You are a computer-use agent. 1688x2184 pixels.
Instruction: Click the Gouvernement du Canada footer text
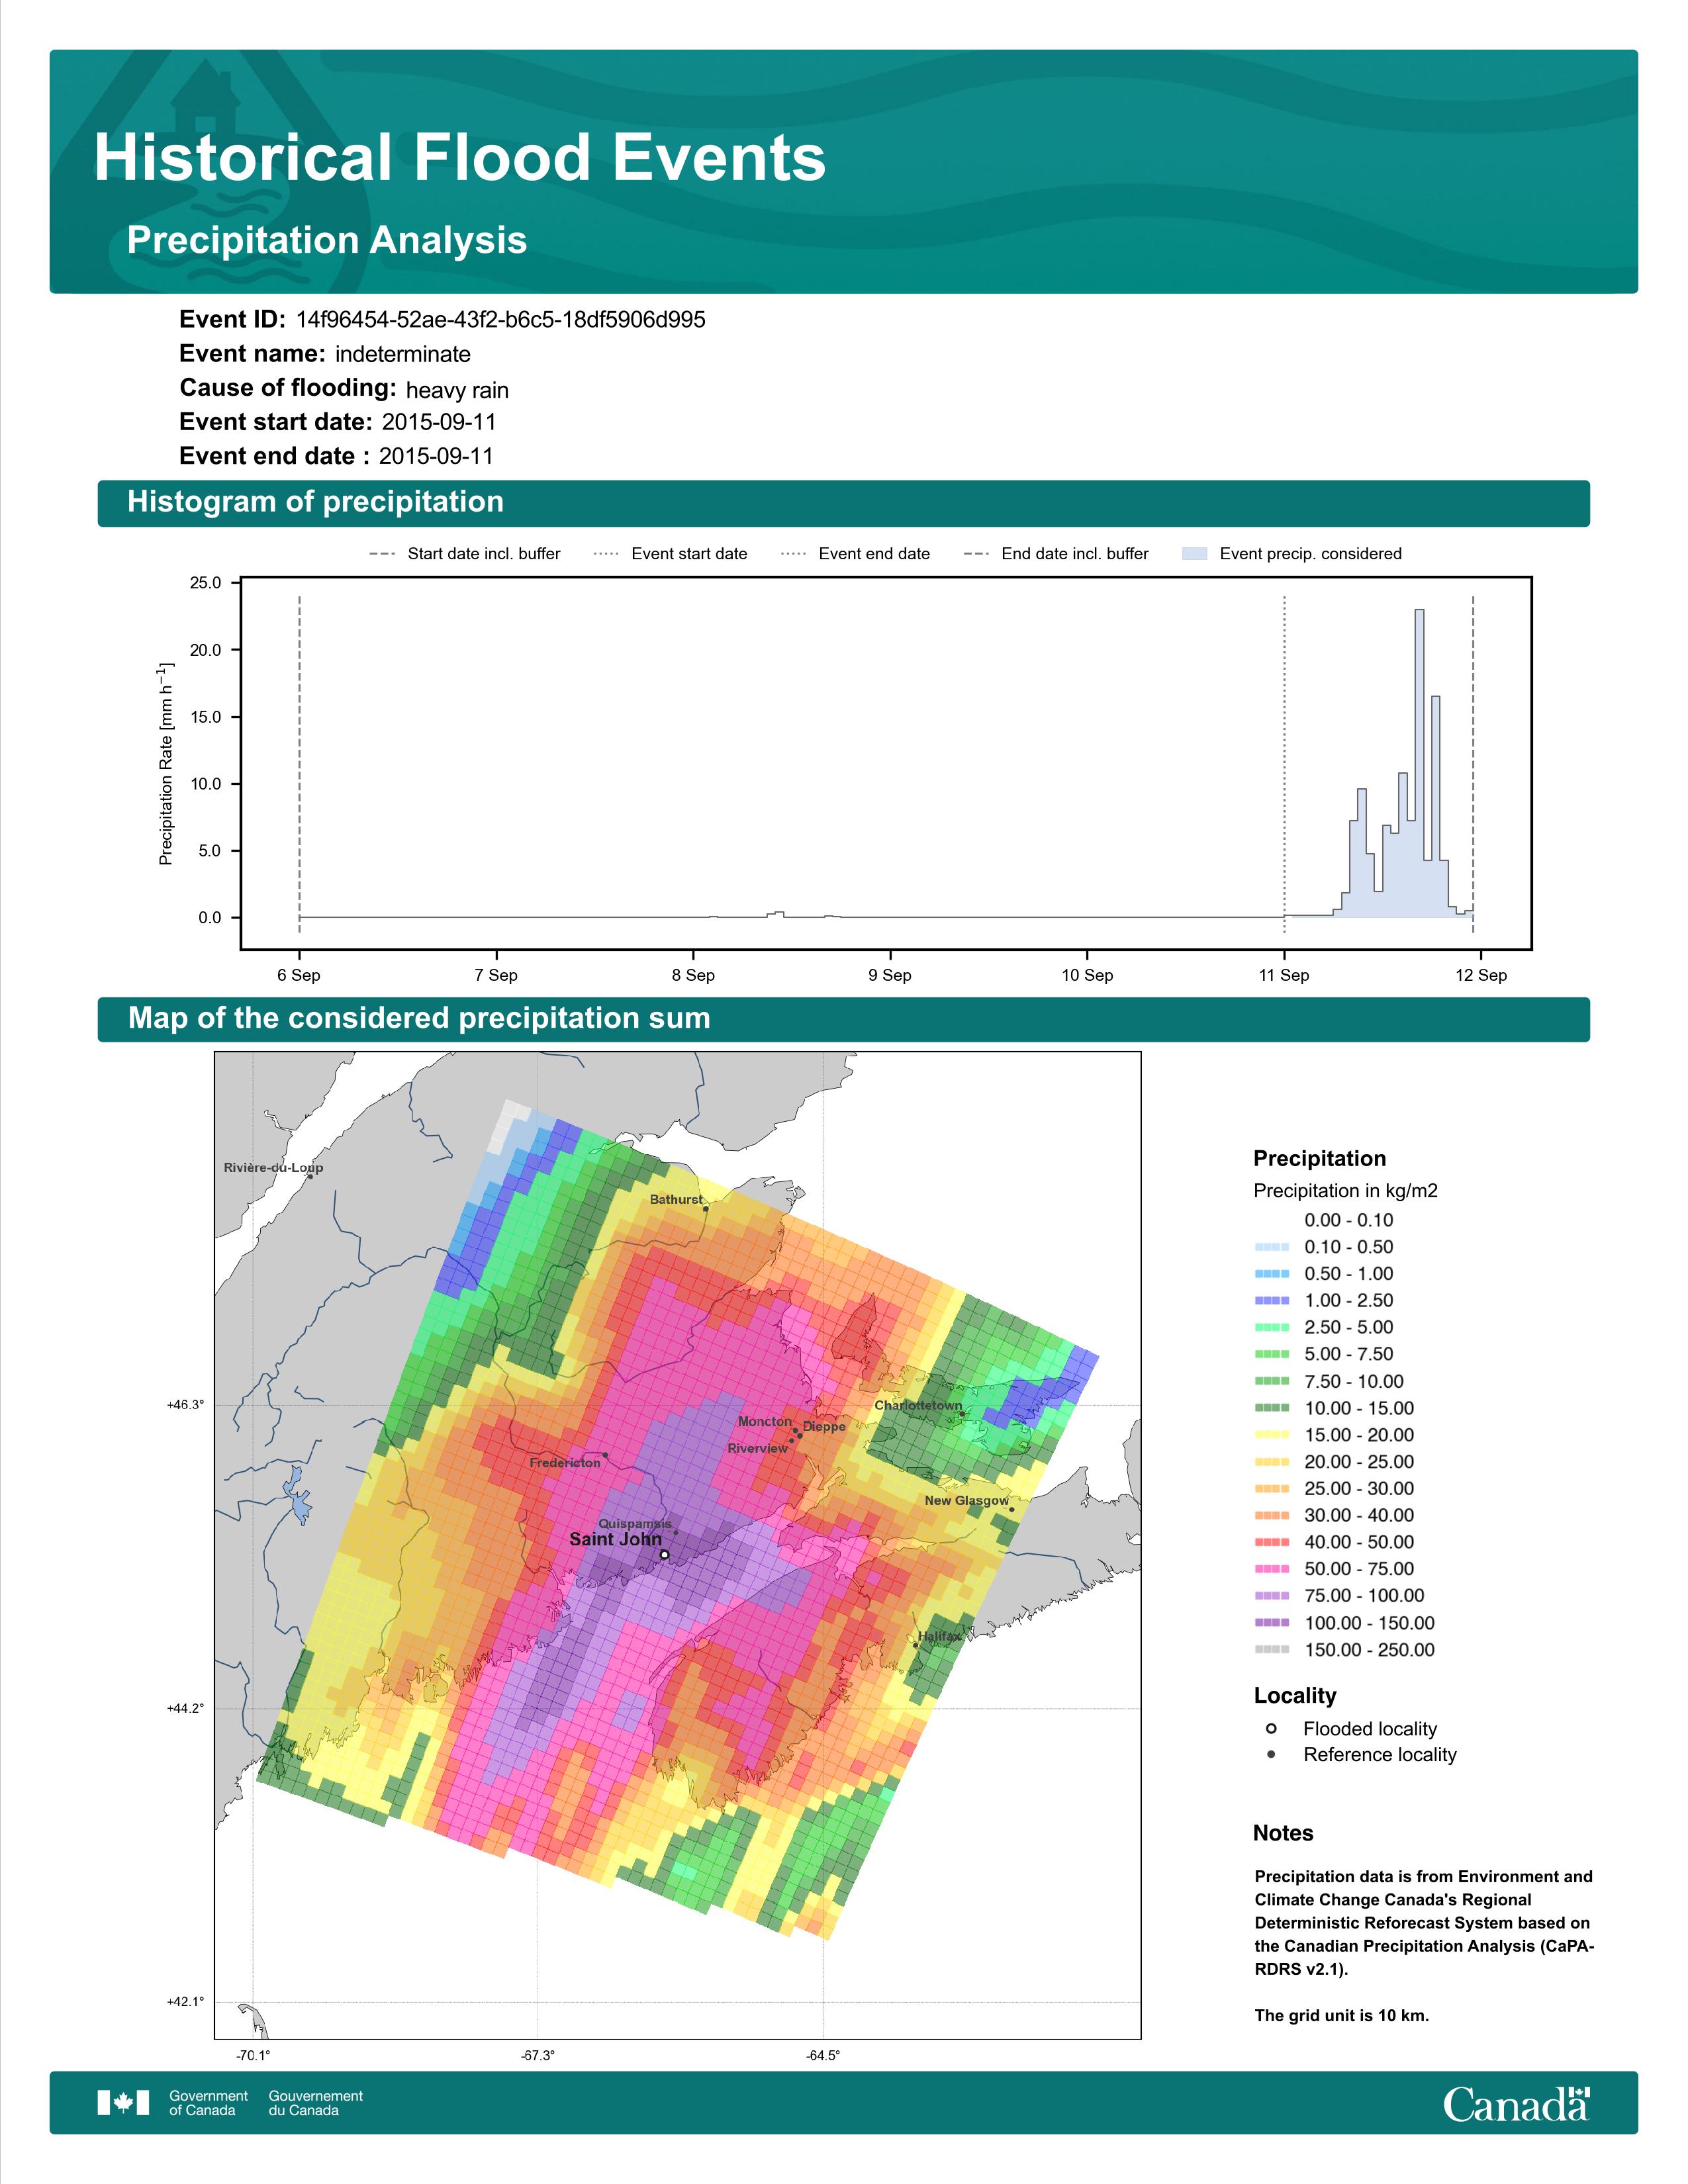tap(315, 2103)
